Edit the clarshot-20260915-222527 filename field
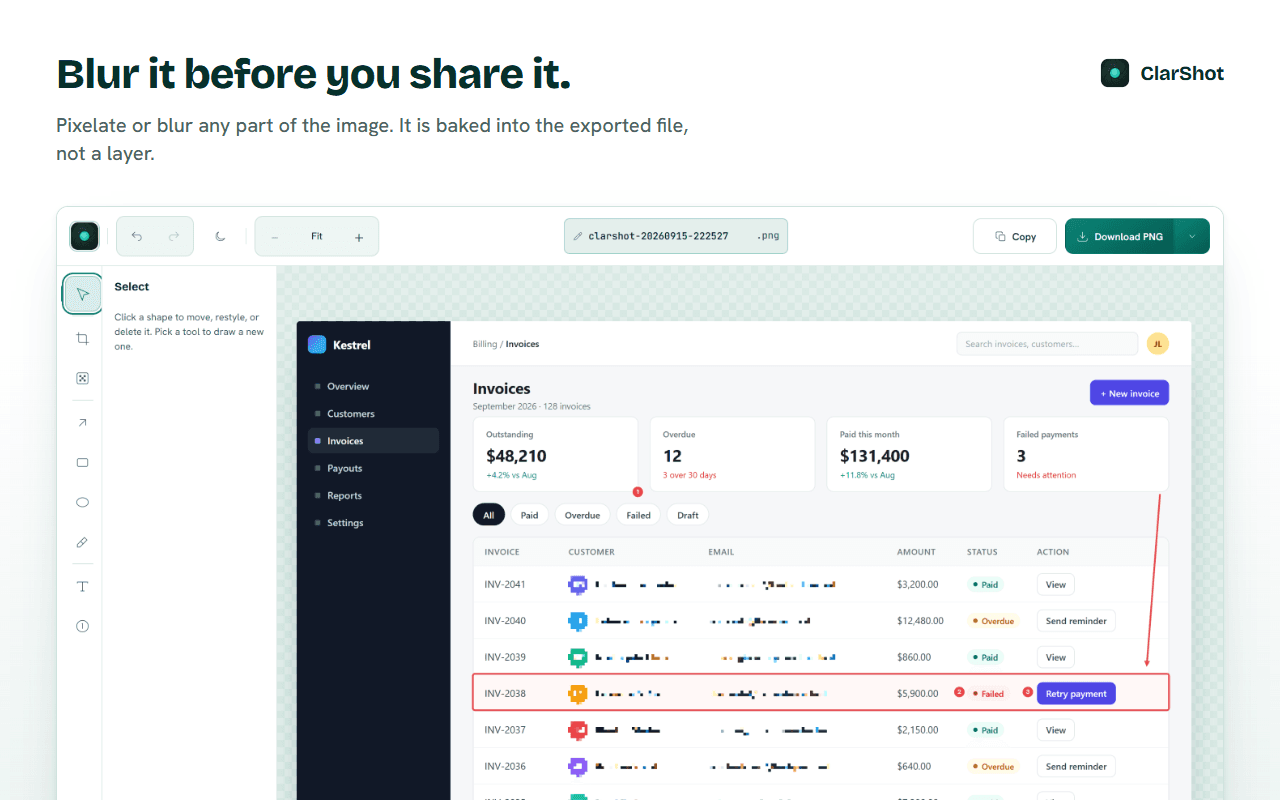The width and height of the screenshot is (1280, 800). [676, 237]
